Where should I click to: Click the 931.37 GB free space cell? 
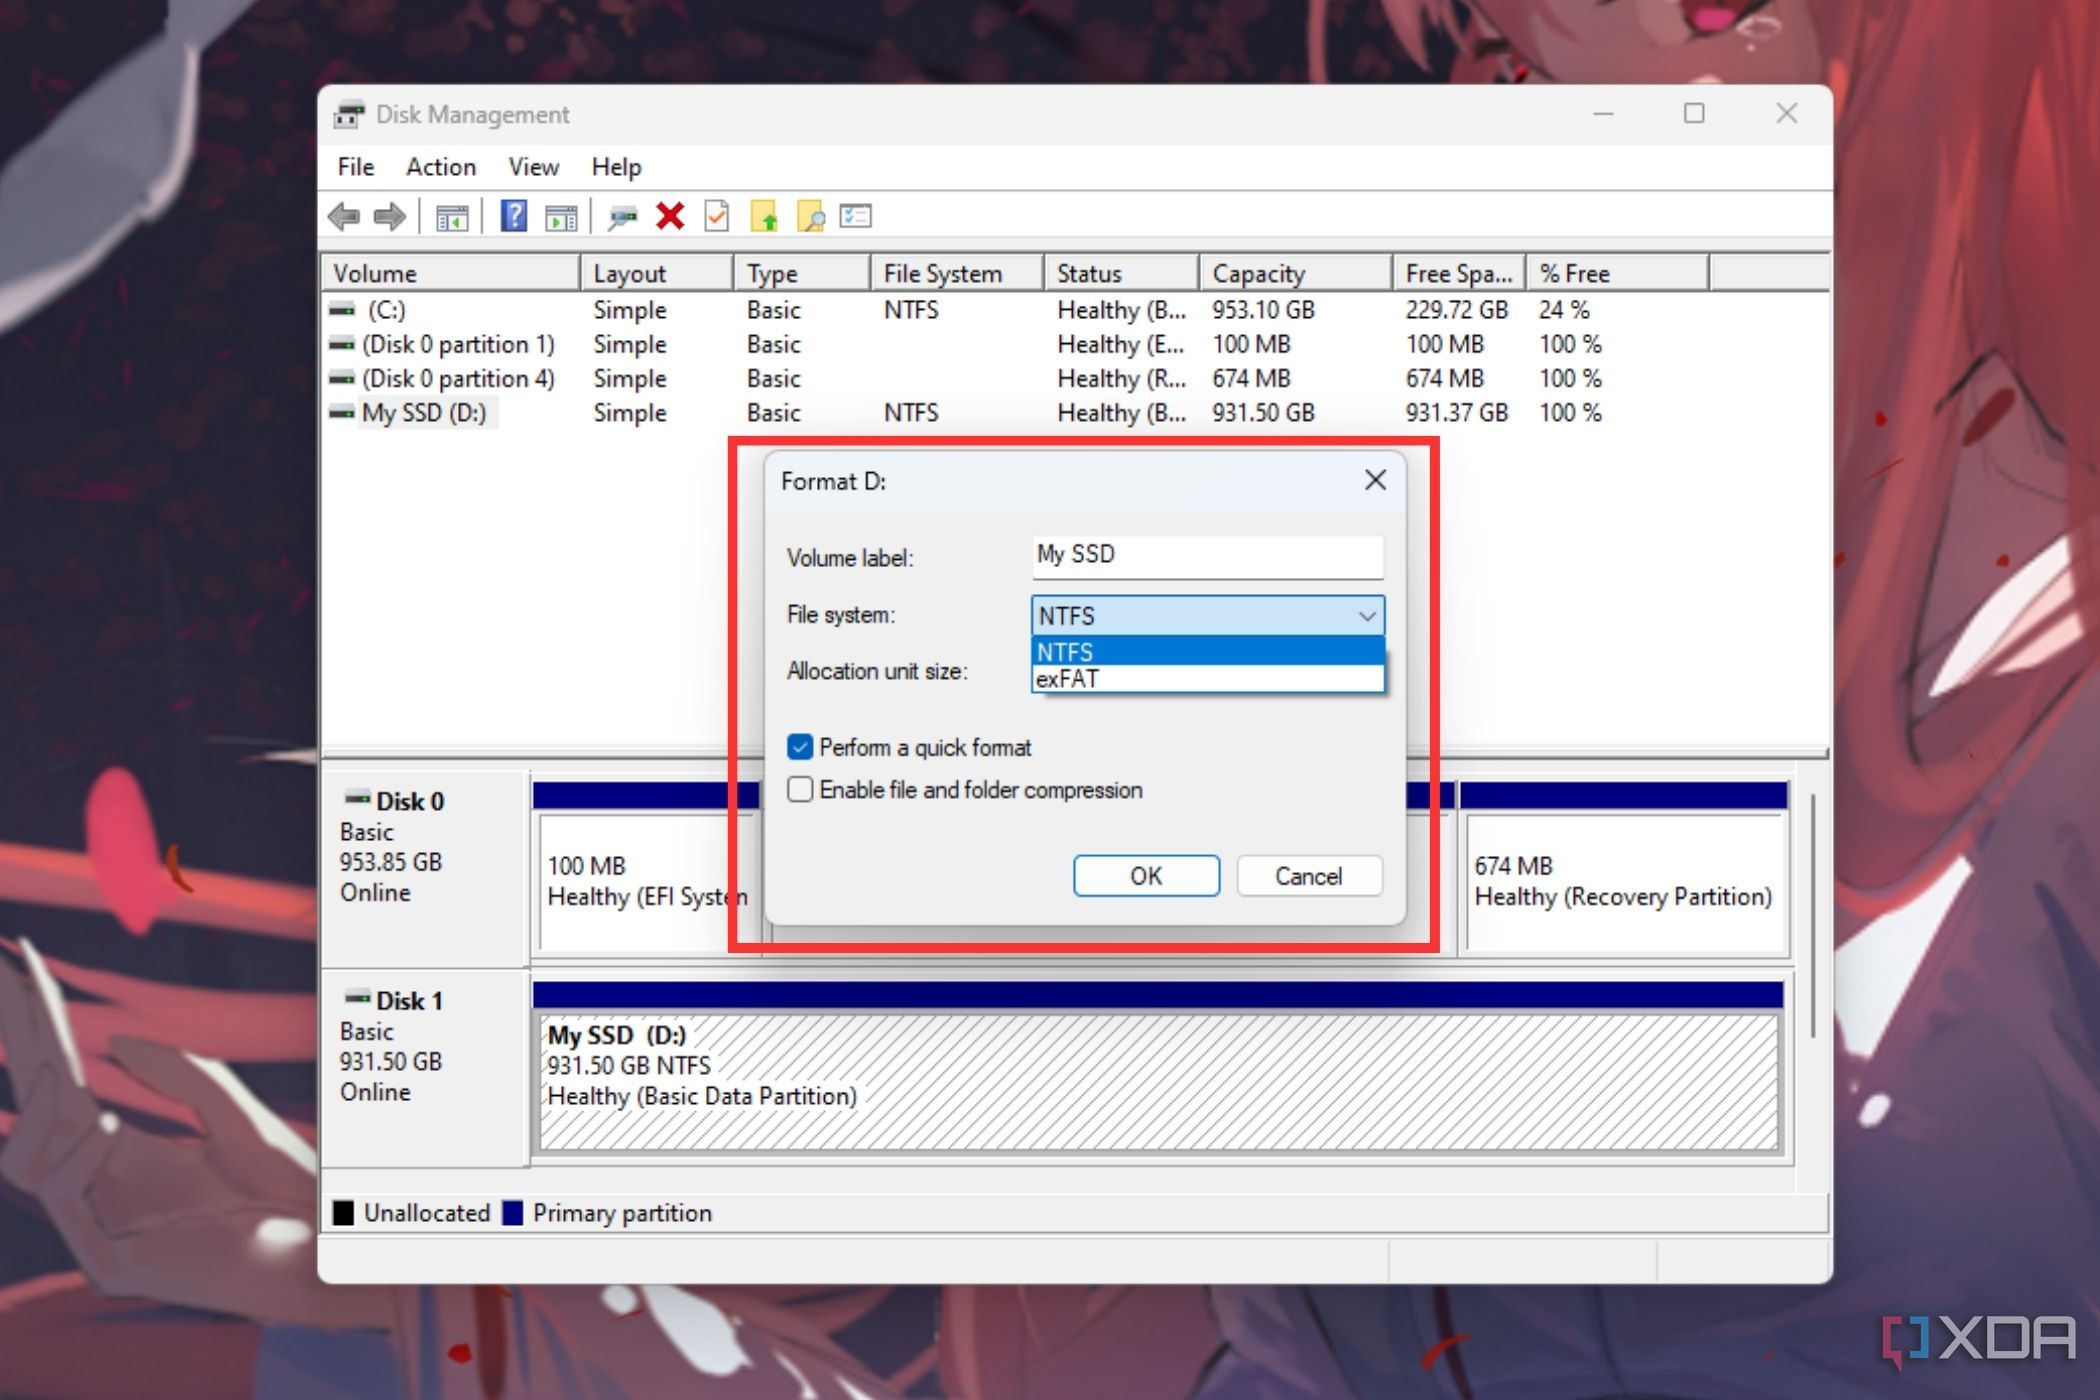pos(1456,412)
